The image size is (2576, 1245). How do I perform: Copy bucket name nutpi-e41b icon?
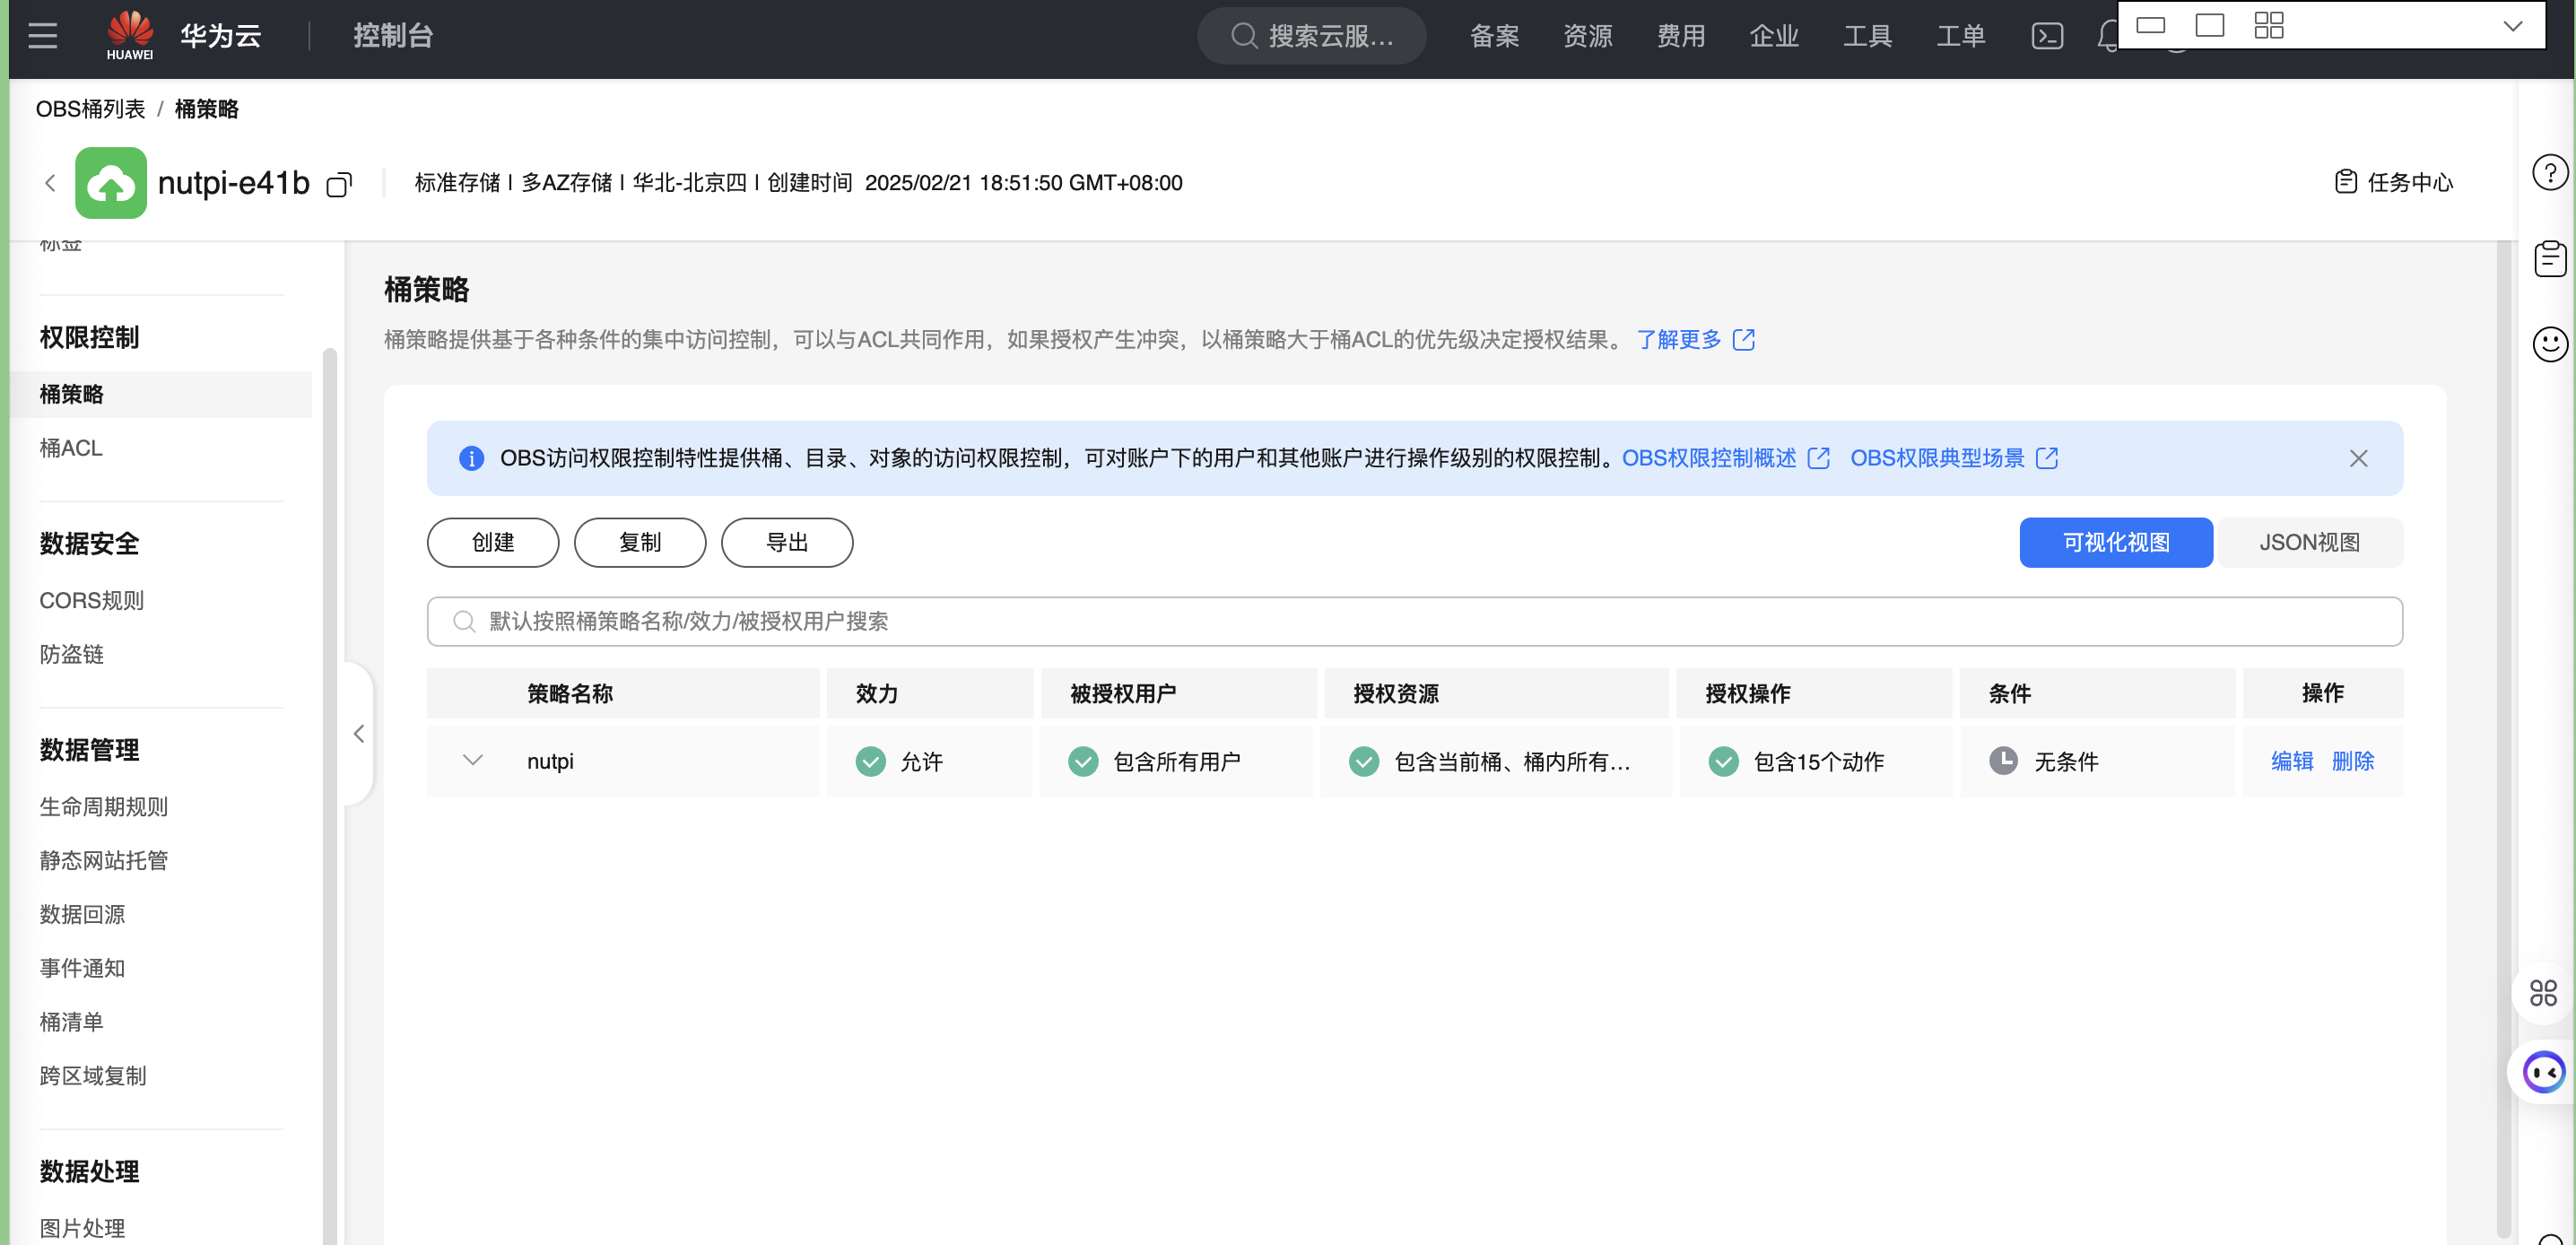[339, 185]
